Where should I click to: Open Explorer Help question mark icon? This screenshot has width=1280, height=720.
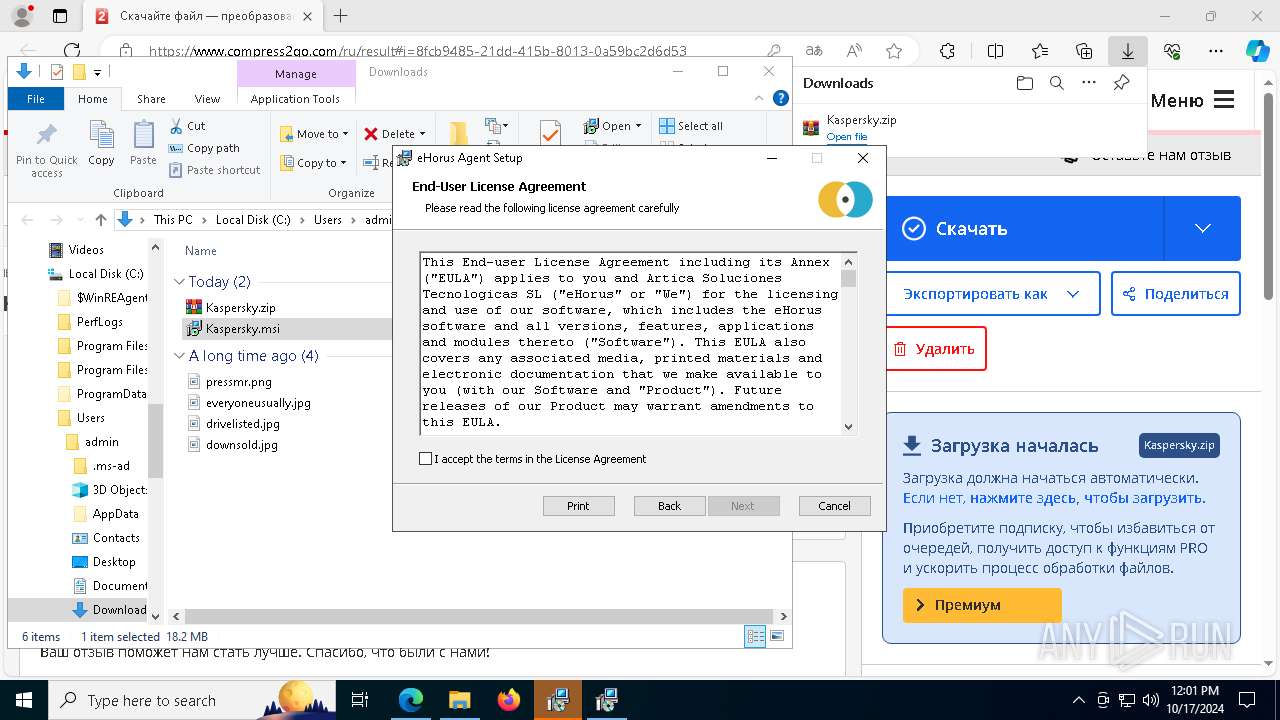[782, 98]
